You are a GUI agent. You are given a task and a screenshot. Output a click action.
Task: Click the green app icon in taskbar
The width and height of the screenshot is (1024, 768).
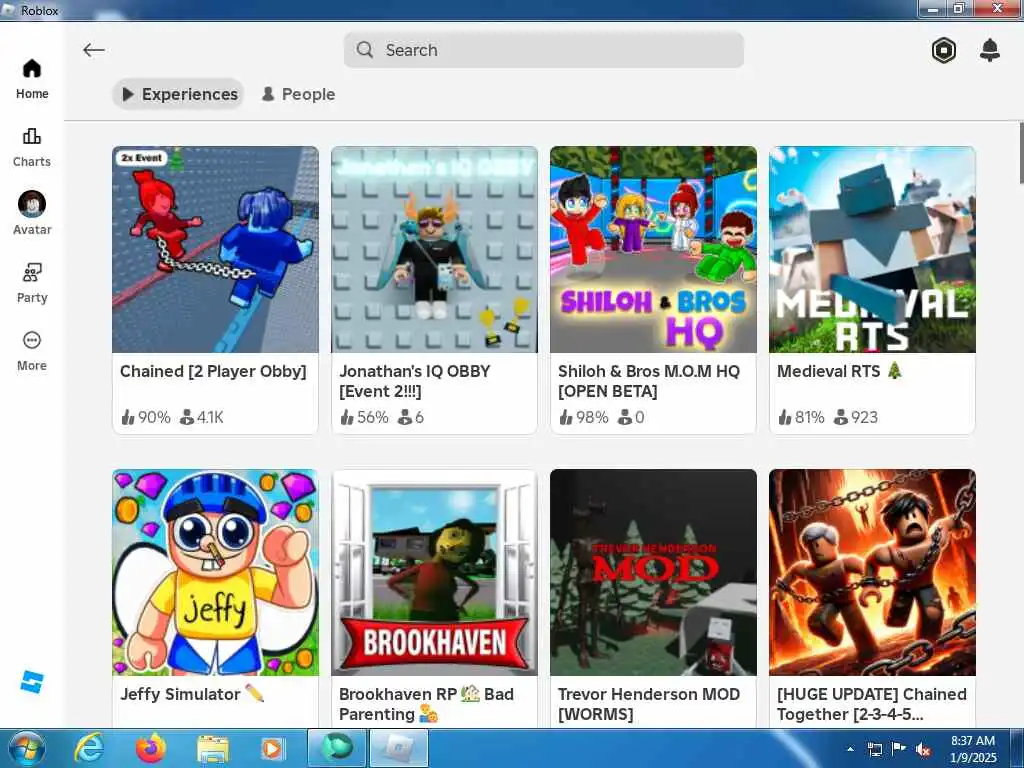(x=336, y=748)
